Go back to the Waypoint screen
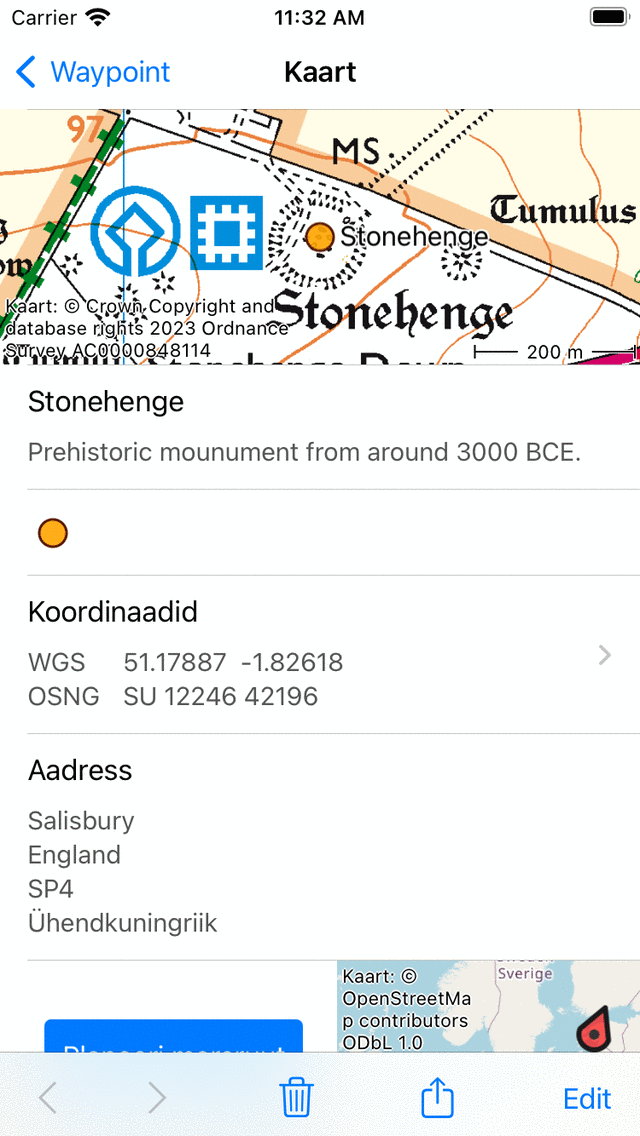The height and width of the screenshot is (1136, 640). [93, 72]
